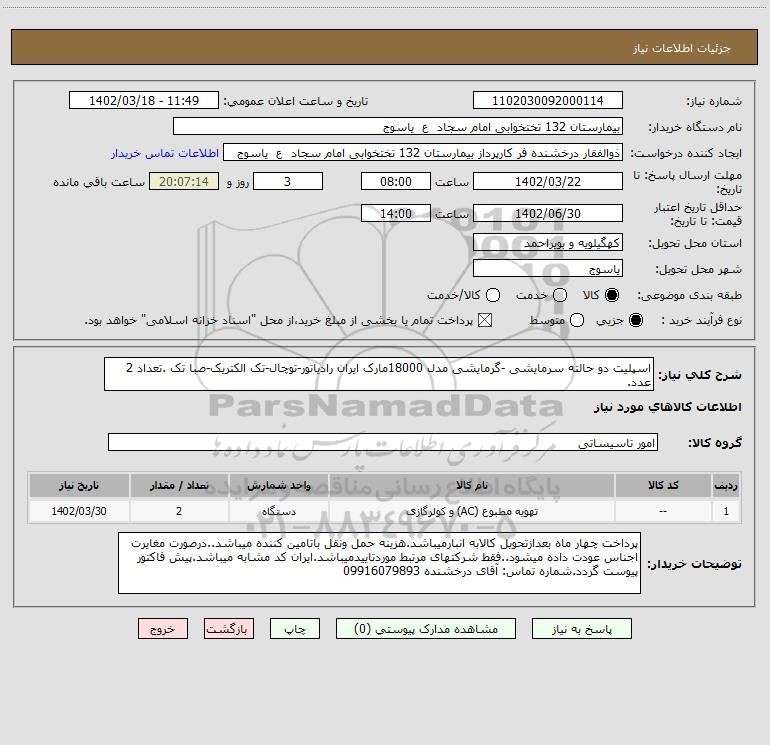Click the response deadline date 1402/03/22

click(x=548, y=181)
